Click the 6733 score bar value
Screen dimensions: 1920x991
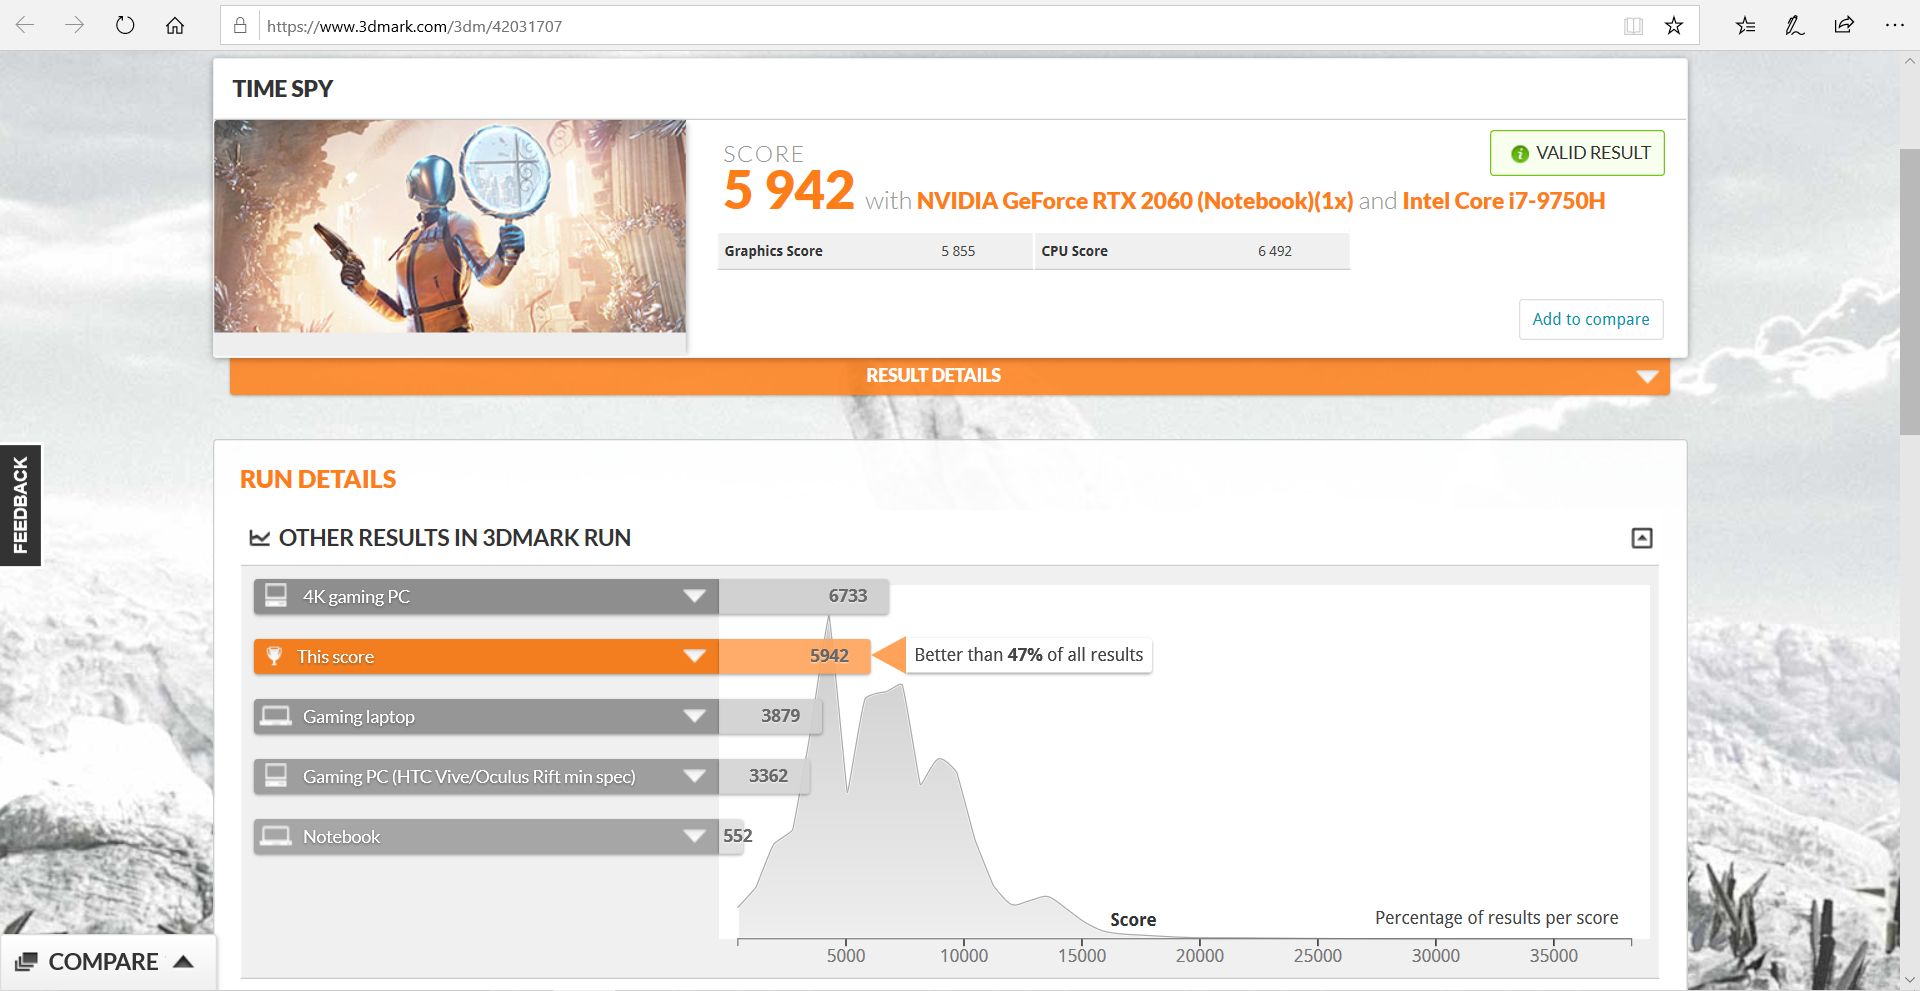[x=848, y=596]
